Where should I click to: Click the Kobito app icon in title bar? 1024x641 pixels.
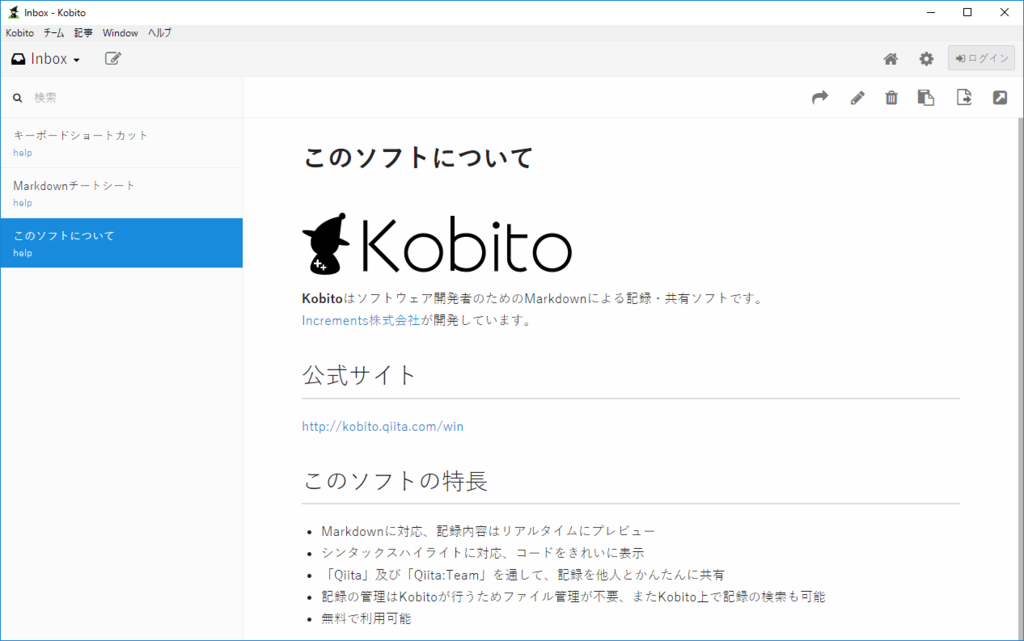[x=13, y=12]
